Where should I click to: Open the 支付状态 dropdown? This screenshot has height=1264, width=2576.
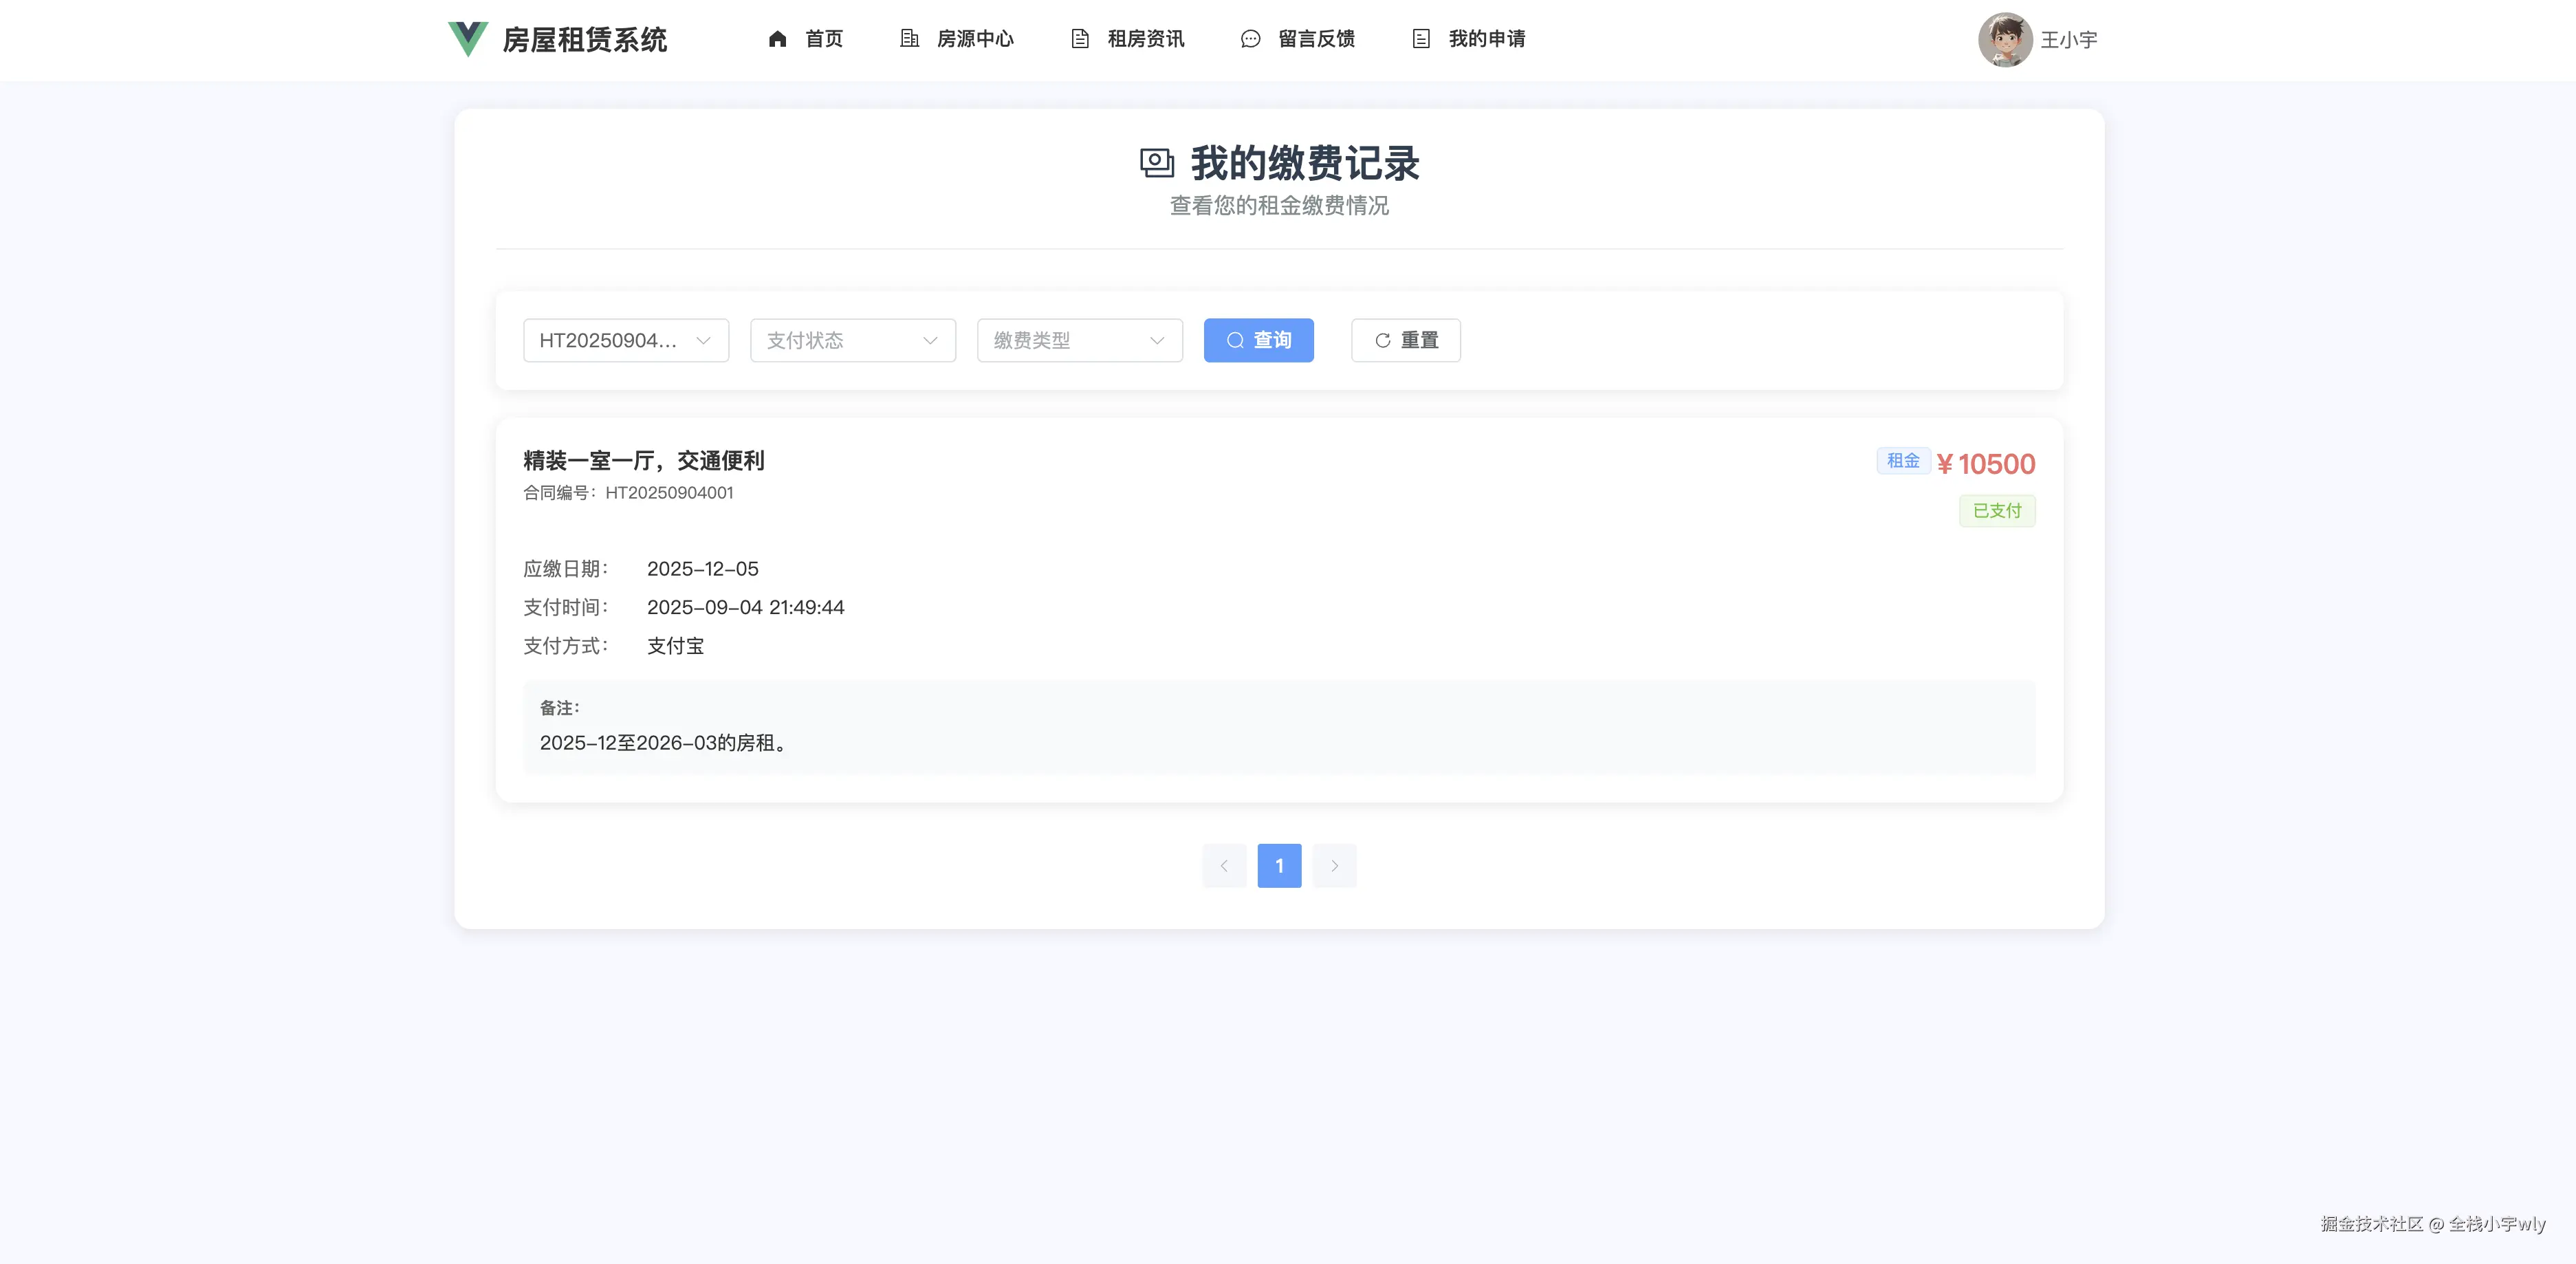pos(851,340)
